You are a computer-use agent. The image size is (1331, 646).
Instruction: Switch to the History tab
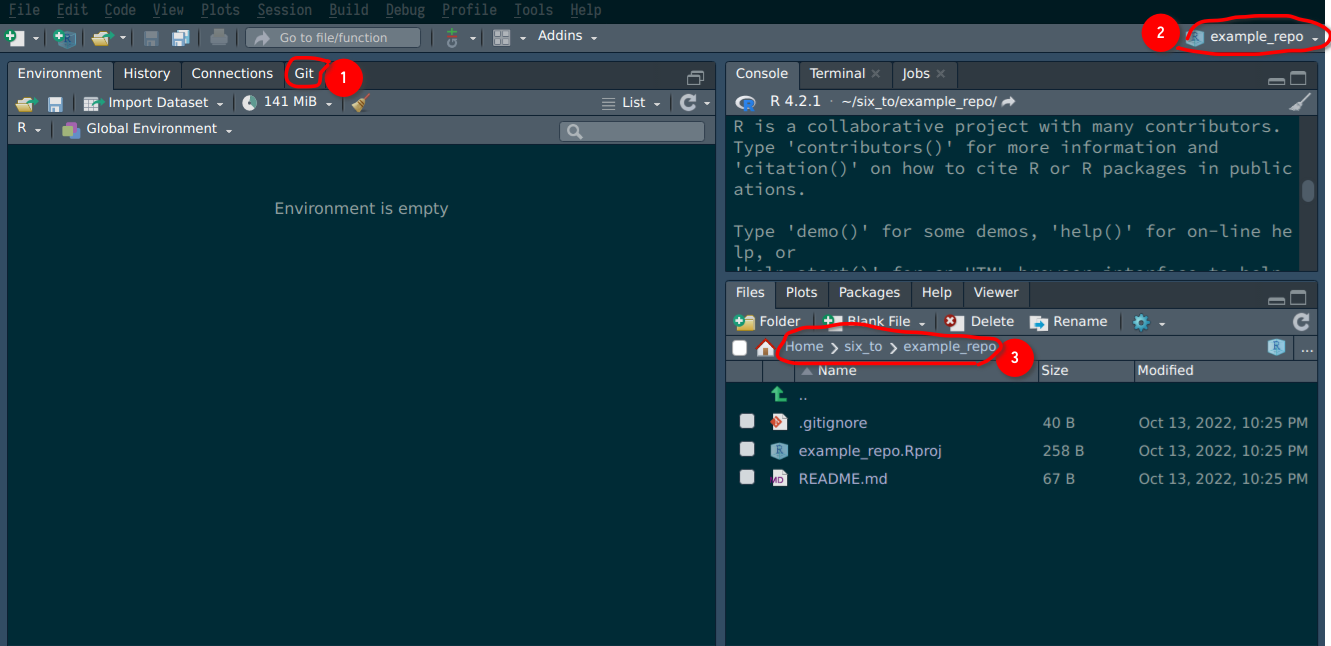click(x=147, y=73)
